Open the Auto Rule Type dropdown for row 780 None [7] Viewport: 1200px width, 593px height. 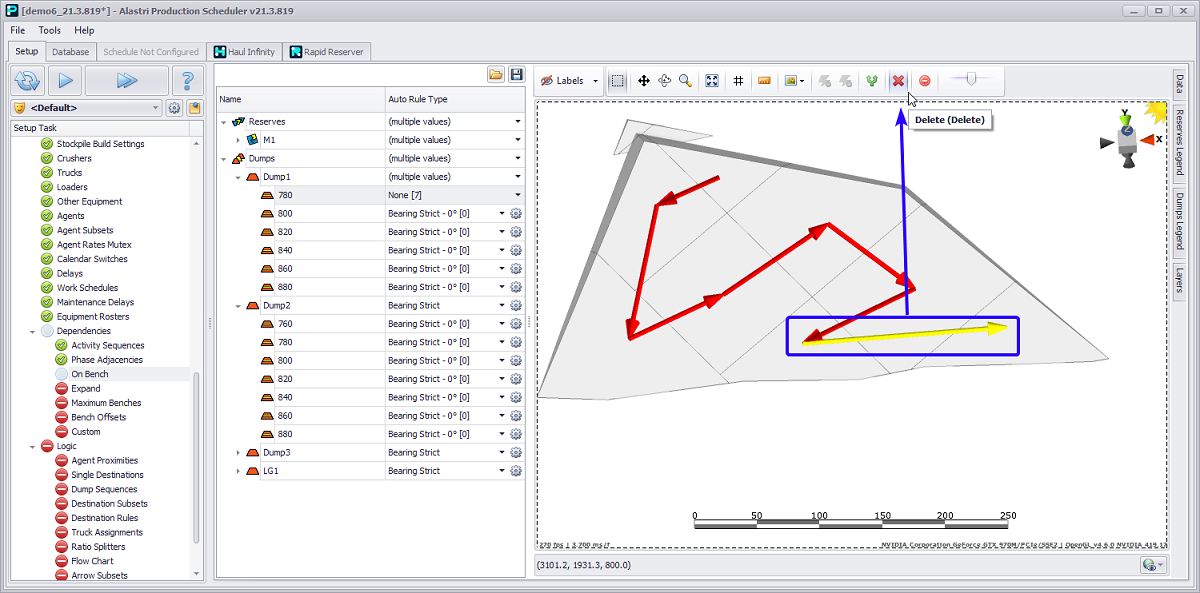pos(518,195)
